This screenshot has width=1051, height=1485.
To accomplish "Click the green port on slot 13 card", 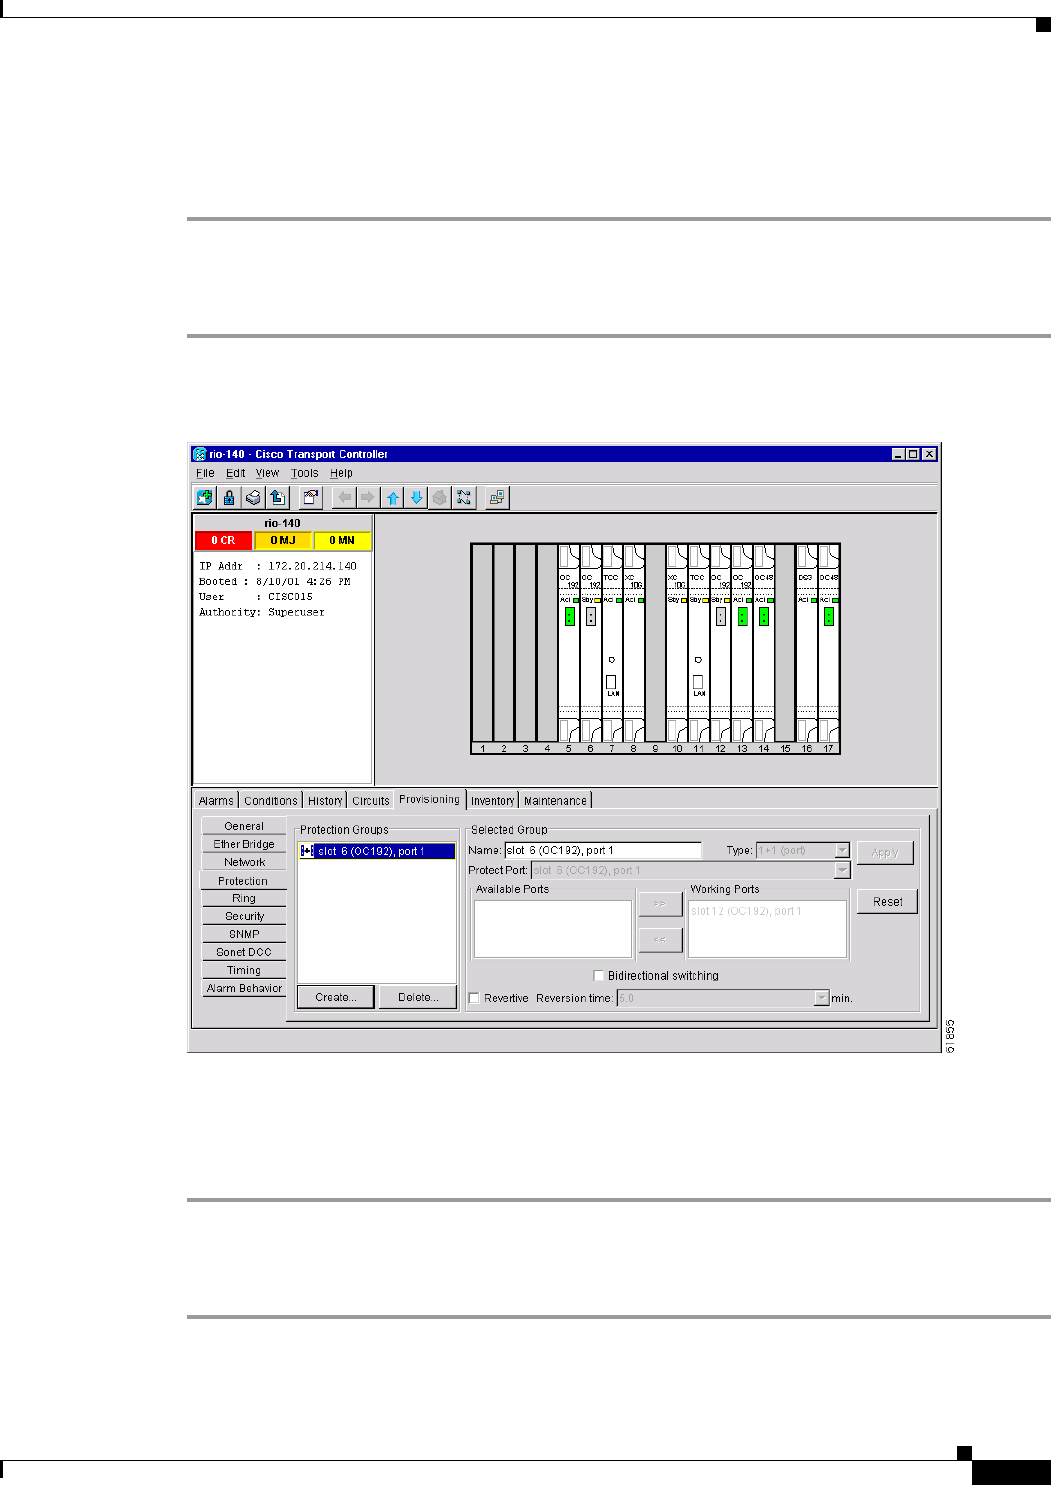I will point(742,616).
